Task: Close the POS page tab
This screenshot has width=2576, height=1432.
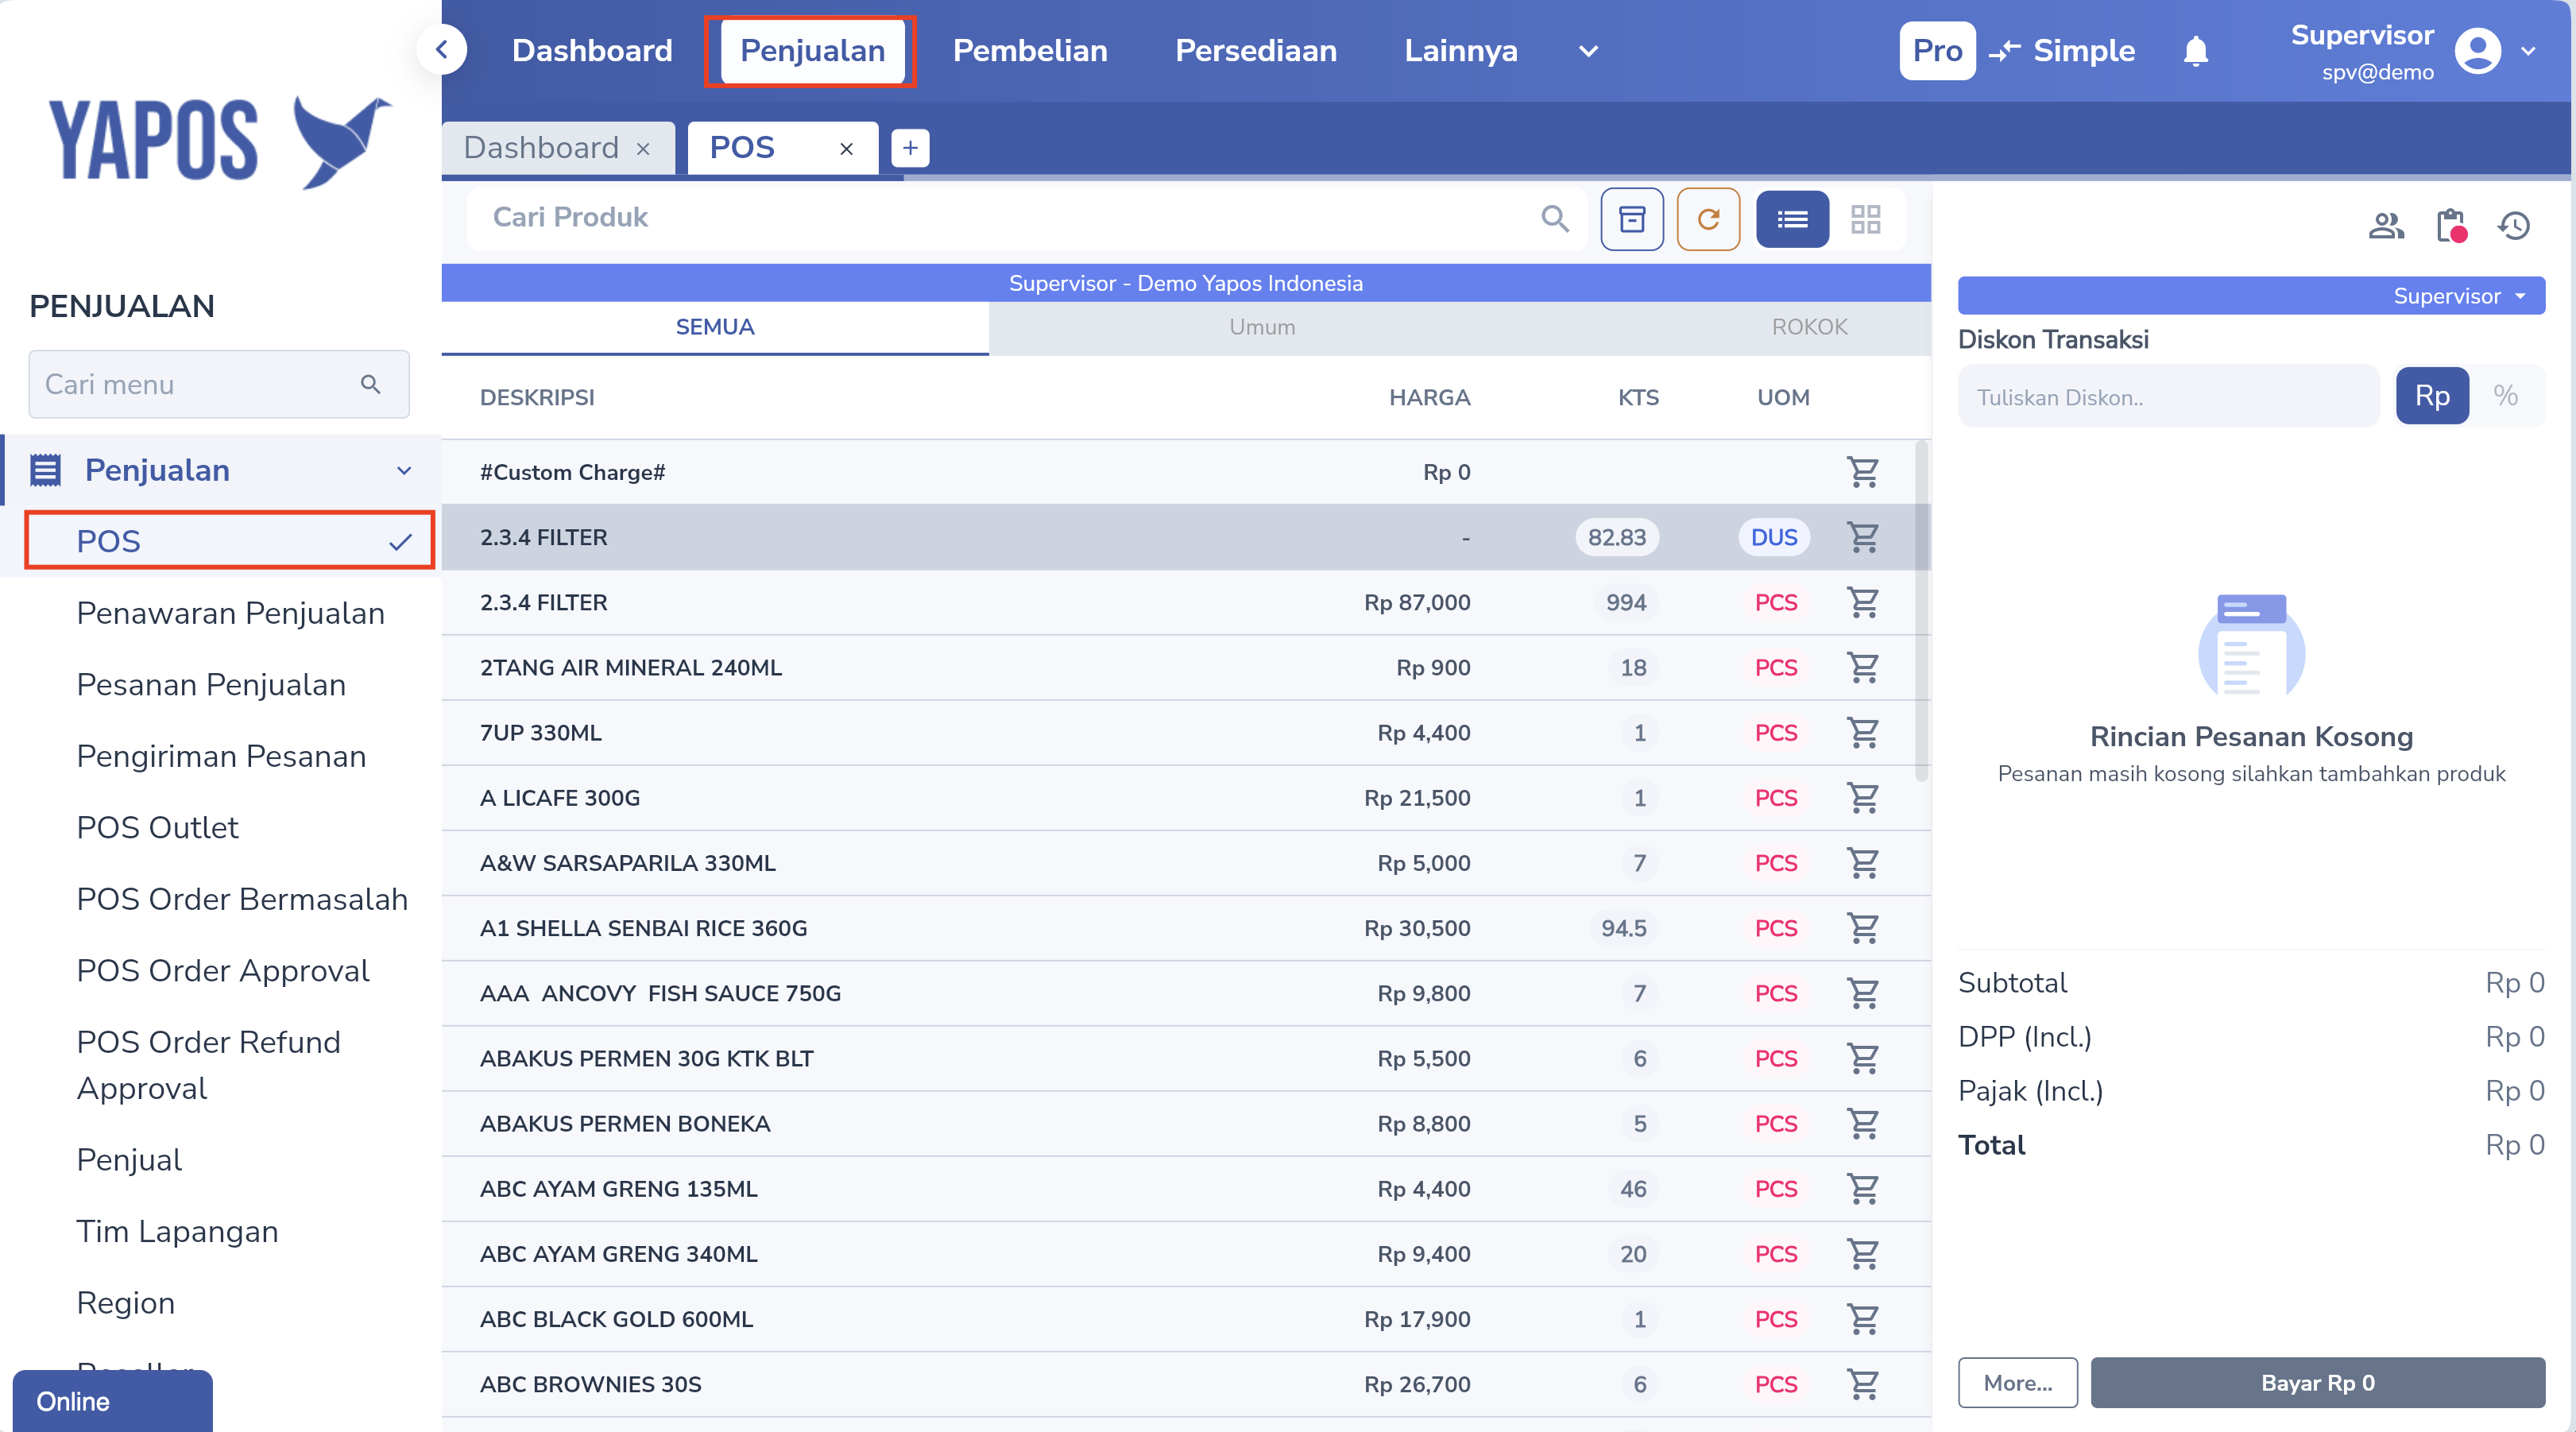Action: [x=846, y=149]
